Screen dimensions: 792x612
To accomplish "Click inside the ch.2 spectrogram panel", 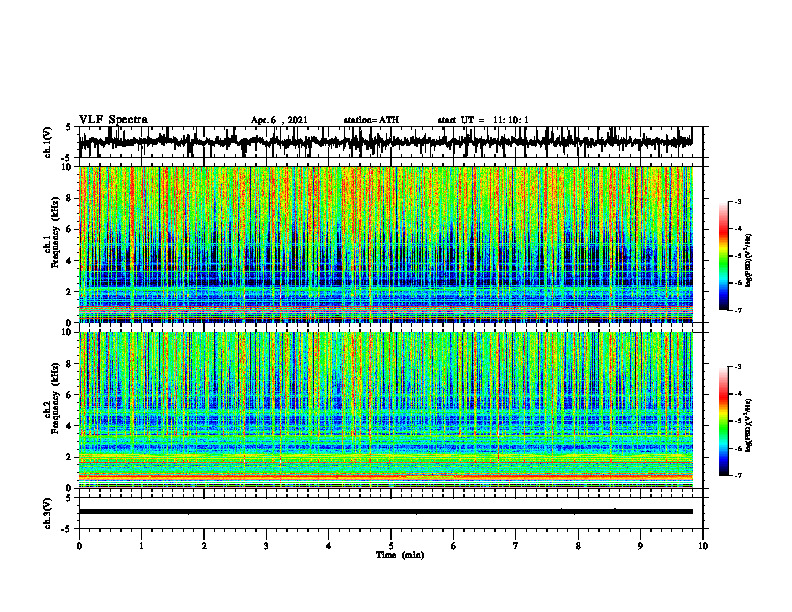I will tap(386, 410).
